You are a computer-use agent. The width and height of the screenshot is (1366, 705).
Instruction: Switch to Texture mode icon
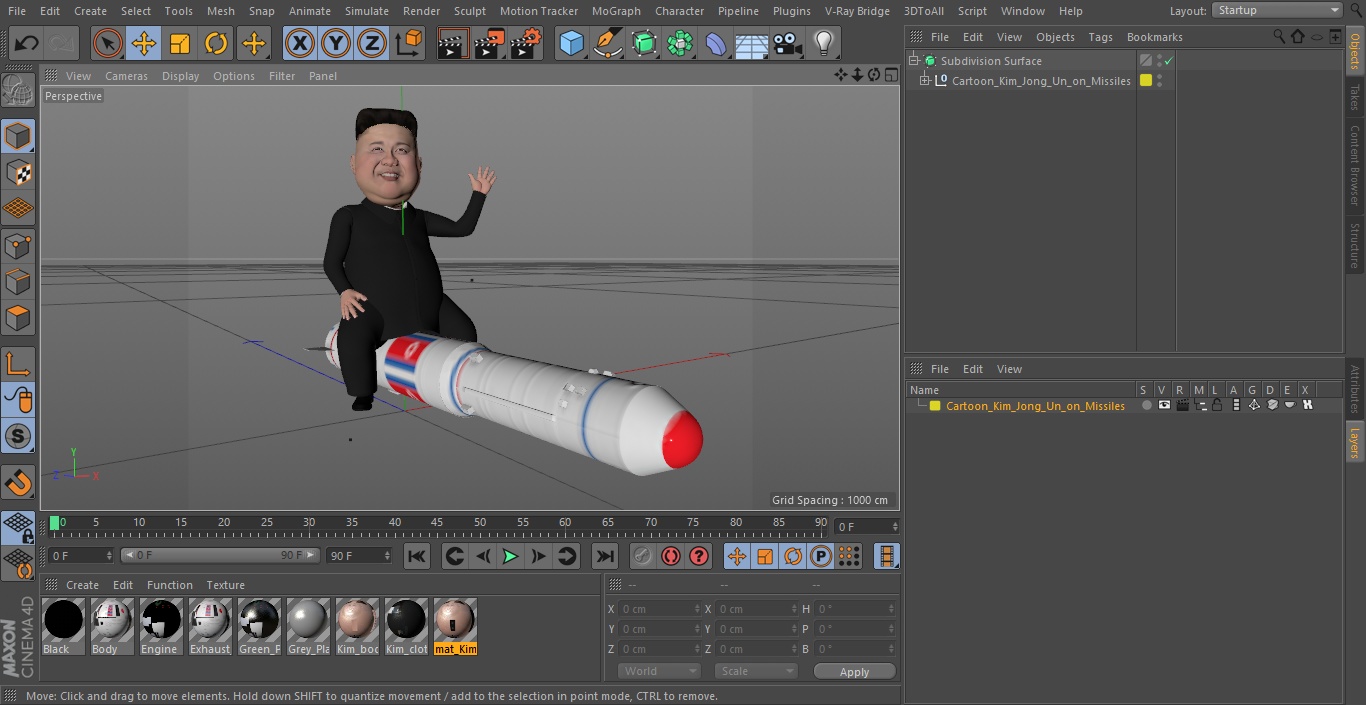pyautogui.click(x=18, y=172)
